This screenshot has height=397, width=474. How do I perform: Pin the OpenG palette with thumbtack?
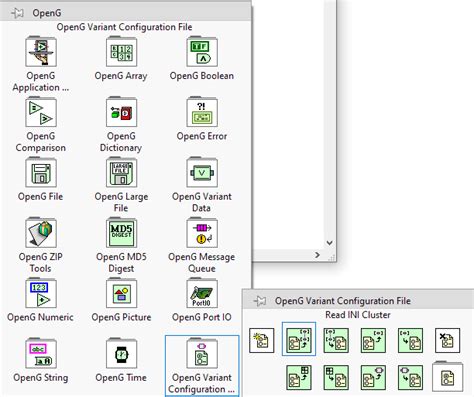17,13
